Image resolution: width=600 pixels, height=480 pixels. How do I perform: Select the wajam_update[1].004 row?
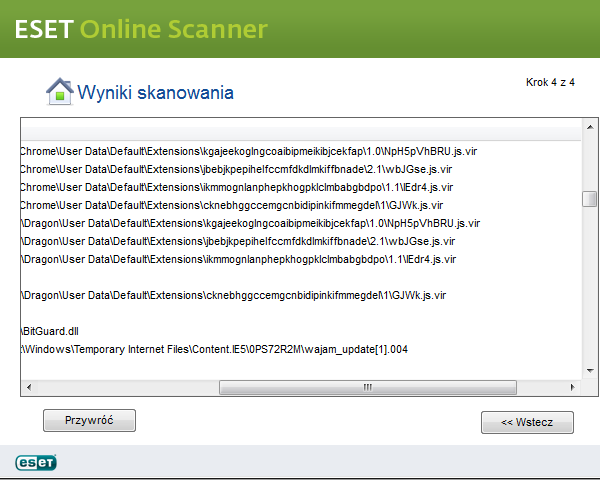point(302,349)
